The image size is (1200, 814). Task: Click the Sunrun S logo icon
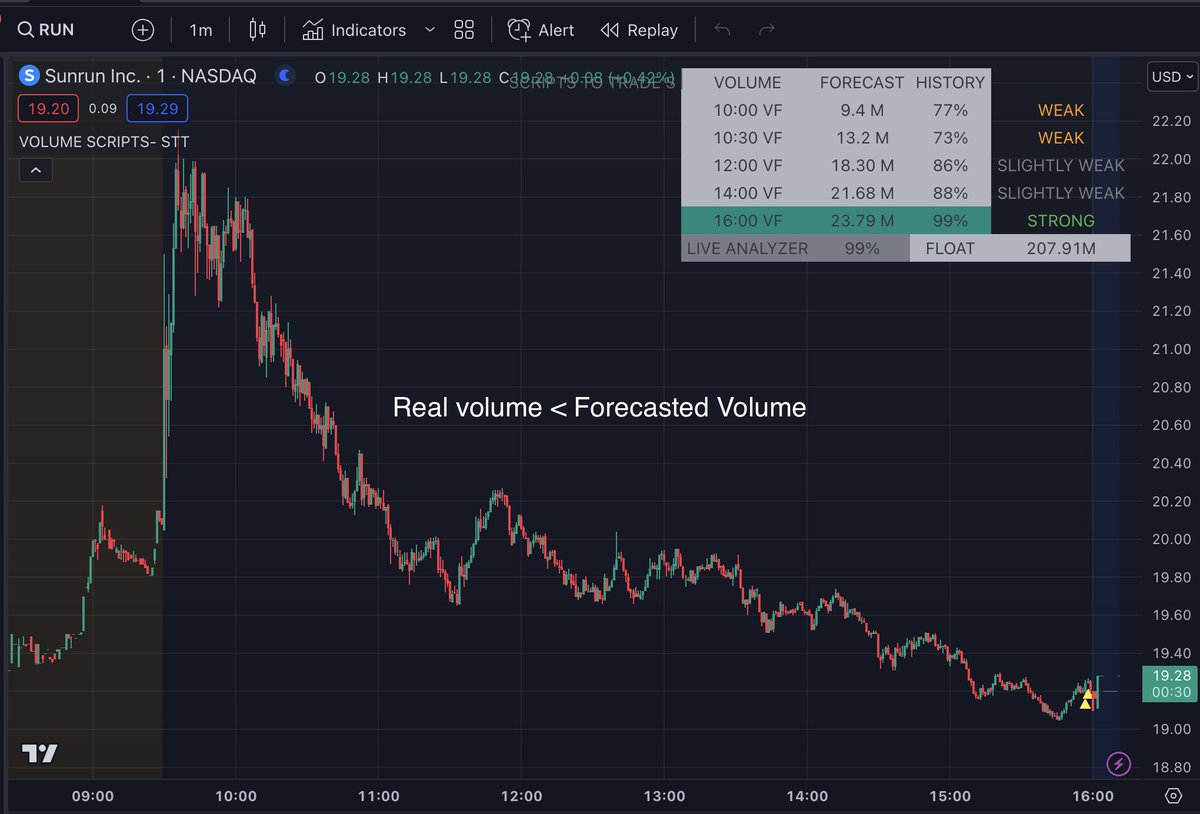click(x=29, y=75)
